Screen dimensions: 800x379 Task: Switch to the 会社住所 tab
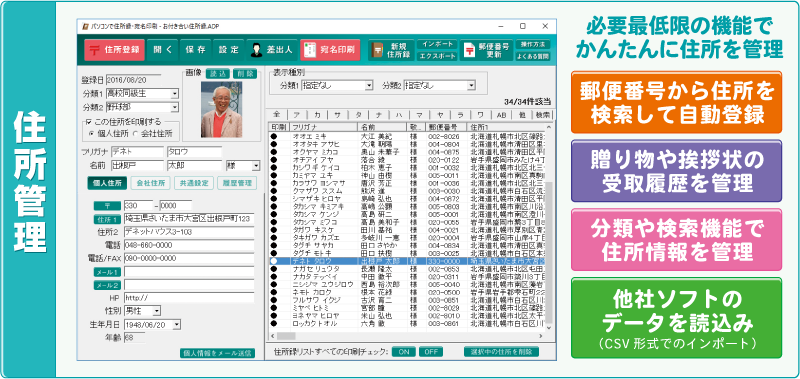[x=151, y=183]
